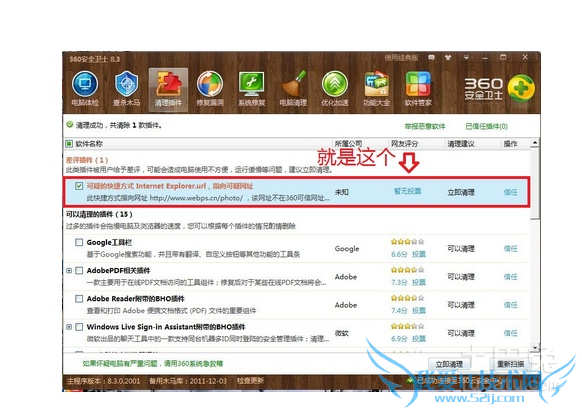Click the green success check icon beside 清理成功
582x413 pixels.
click(69, 125)
